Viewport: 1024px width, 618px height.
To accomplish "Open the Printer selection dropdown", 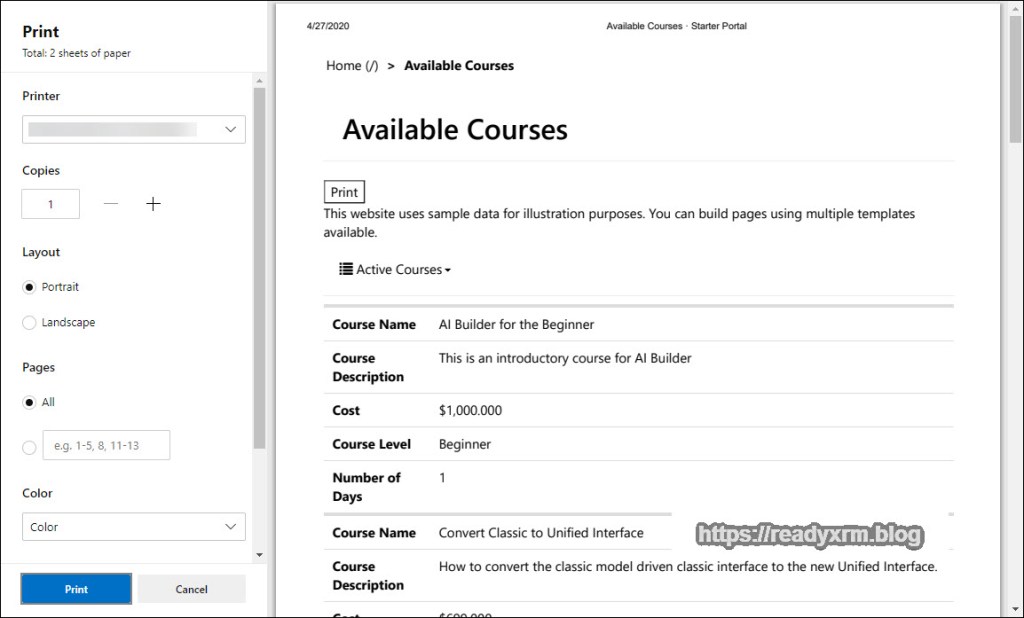I will [133, 129].
